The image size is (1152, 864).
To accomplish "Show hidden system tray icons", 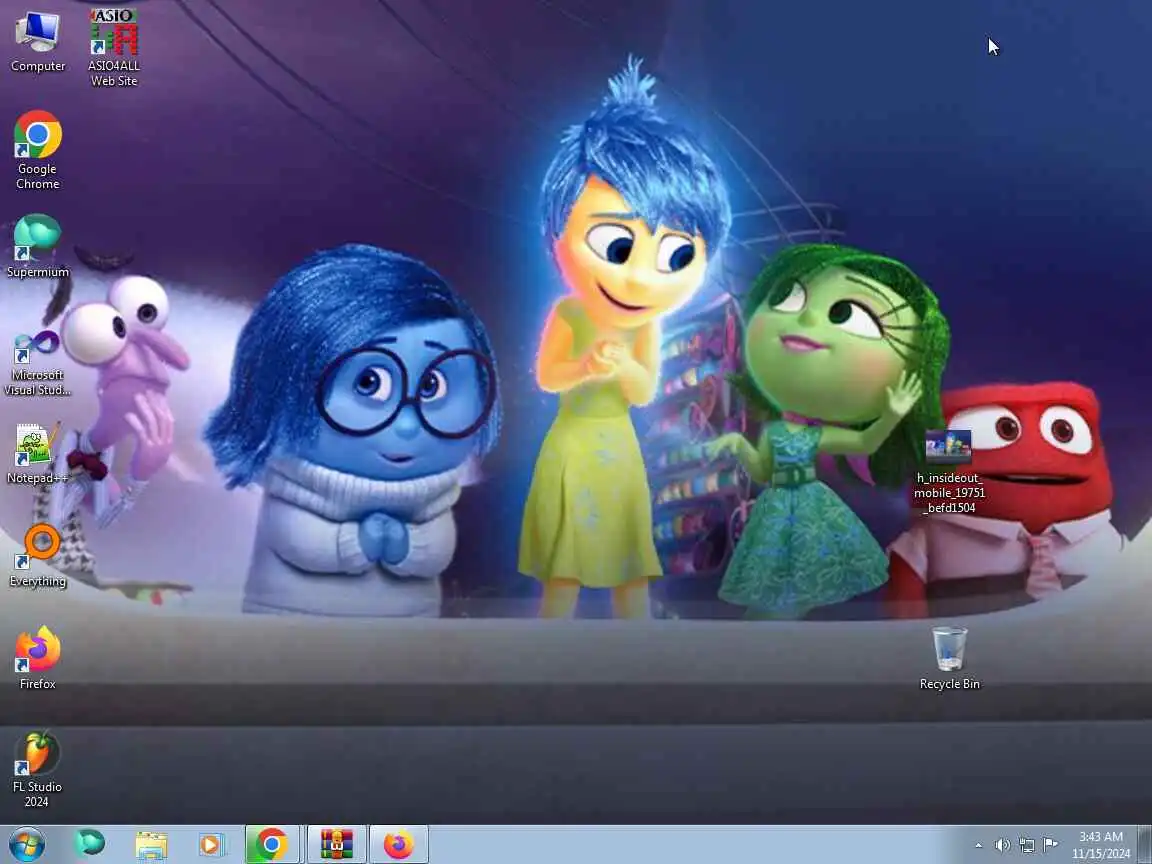I will pos(979,845).
